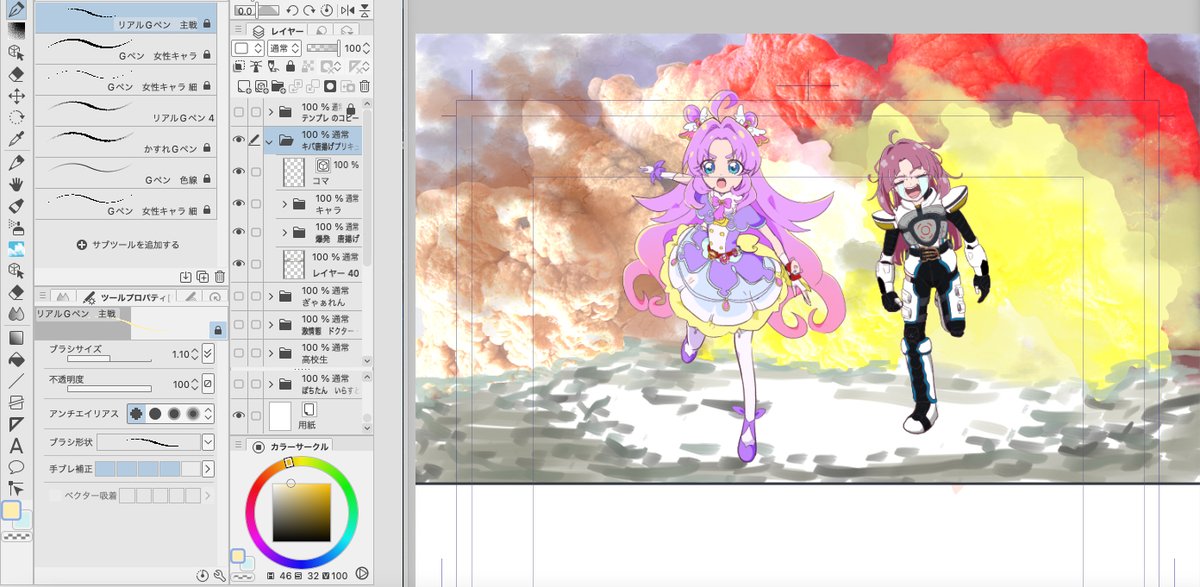Select the Gペン 色線 sub tool
Screen dimensions: 1200x587
[126, 173]
